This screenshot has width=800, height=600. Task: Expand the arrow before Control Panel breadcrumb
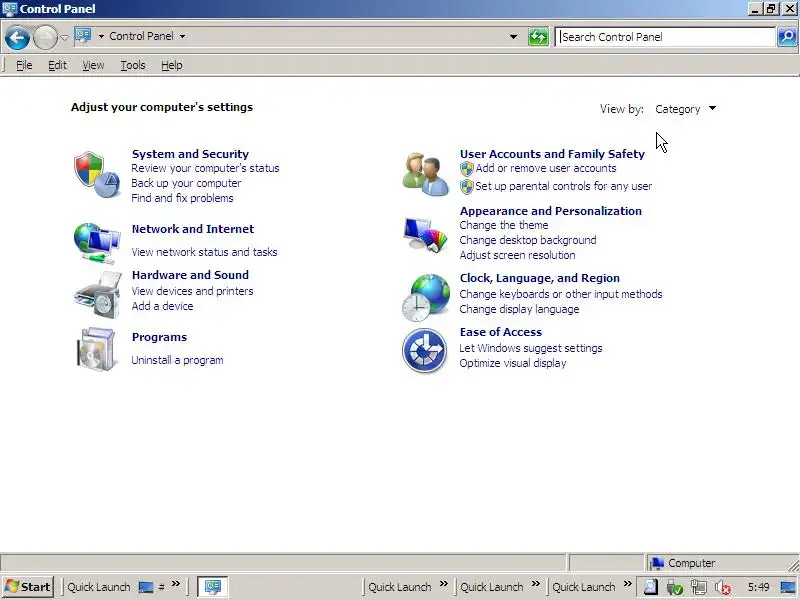tap(101, 36)
